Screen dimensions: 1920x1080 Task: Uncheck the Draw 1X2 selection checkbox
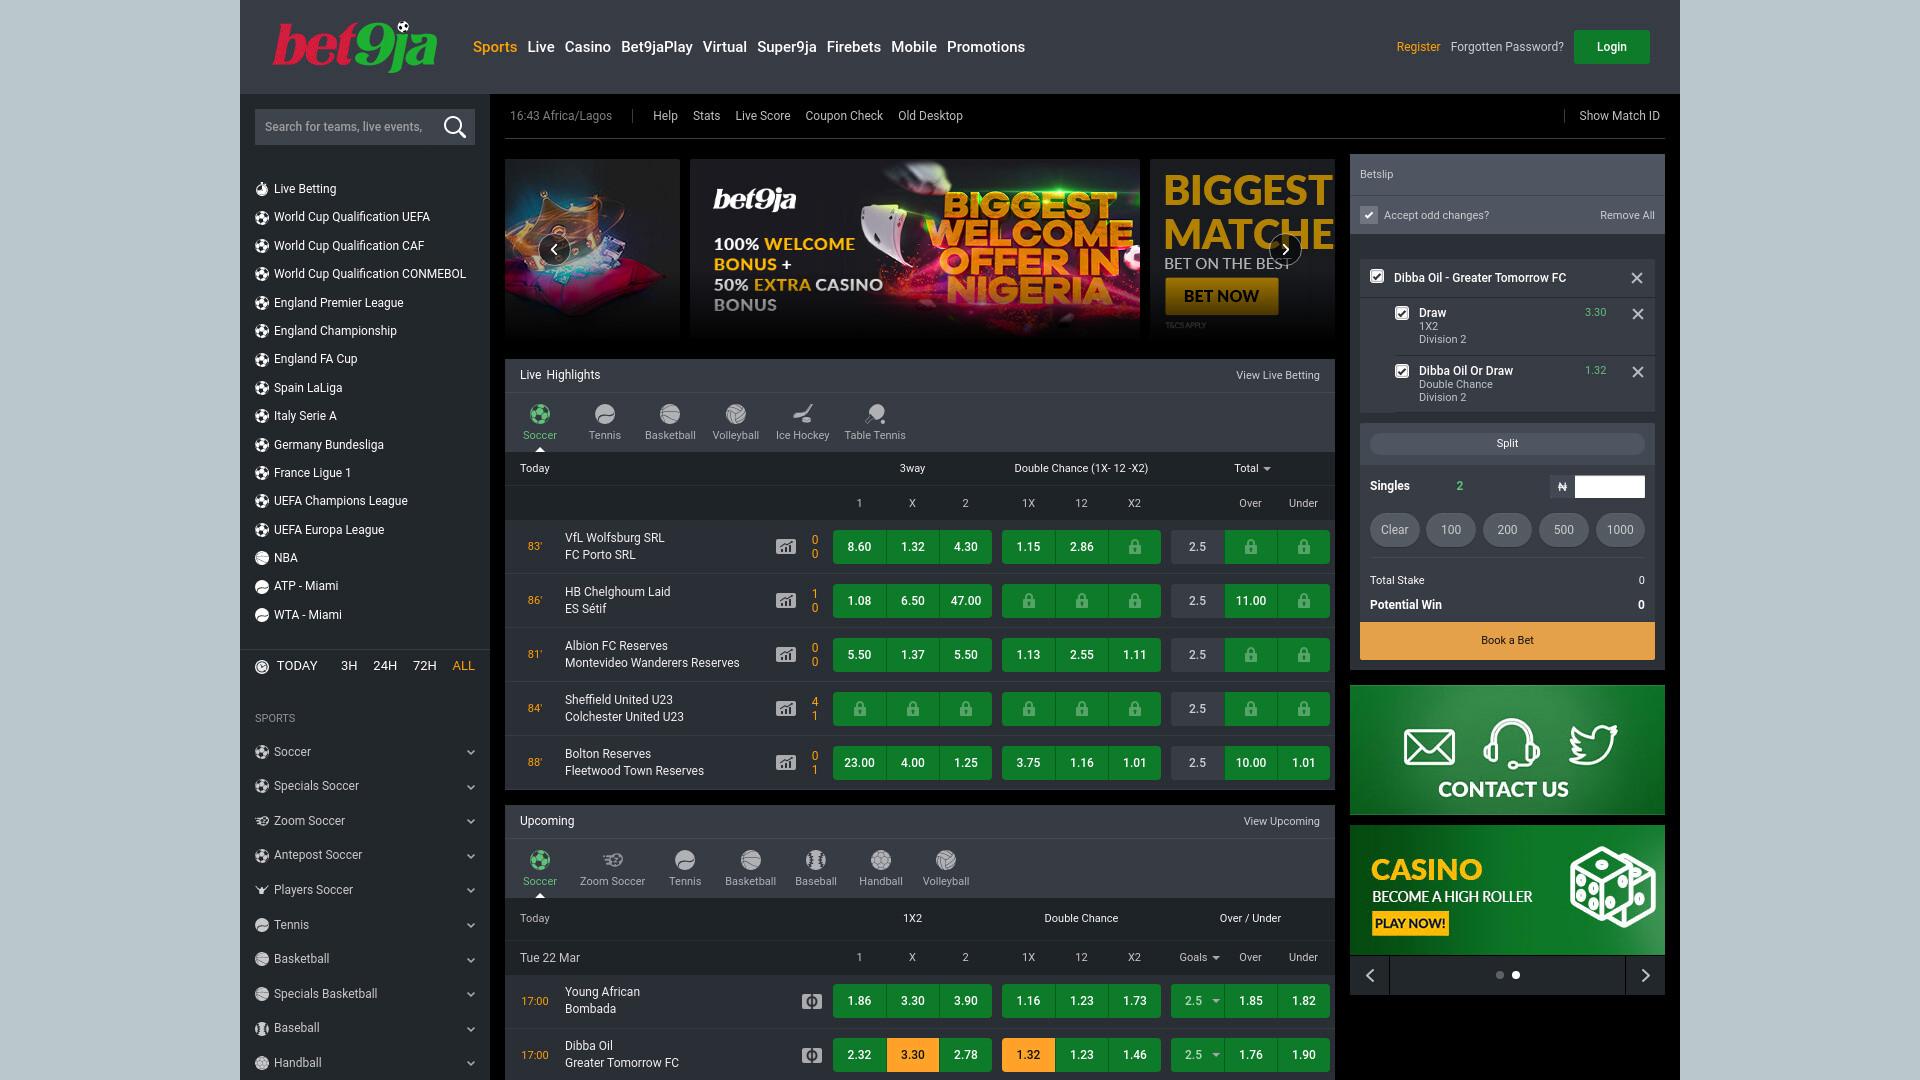[x=1402, y=313]
